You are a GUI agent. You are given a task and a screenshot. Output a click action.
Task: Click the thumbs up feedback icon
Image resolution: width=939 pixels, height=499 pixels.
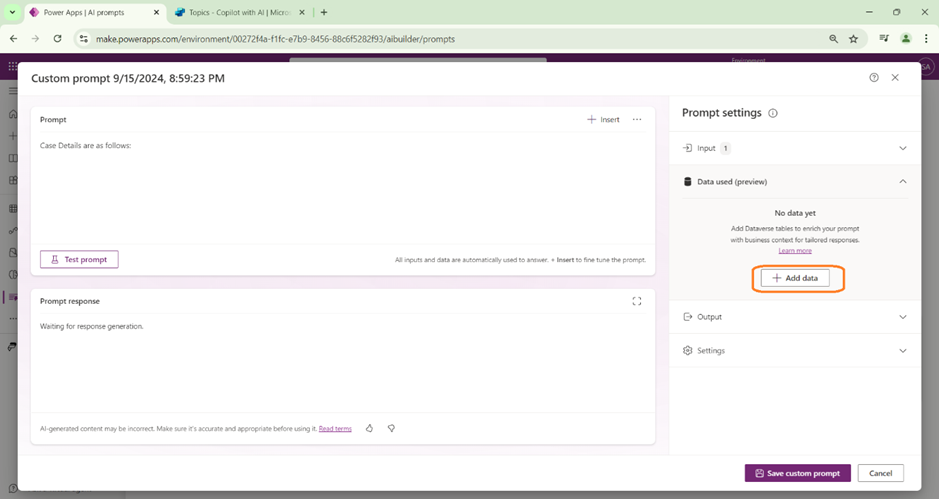tap(369, 428)
